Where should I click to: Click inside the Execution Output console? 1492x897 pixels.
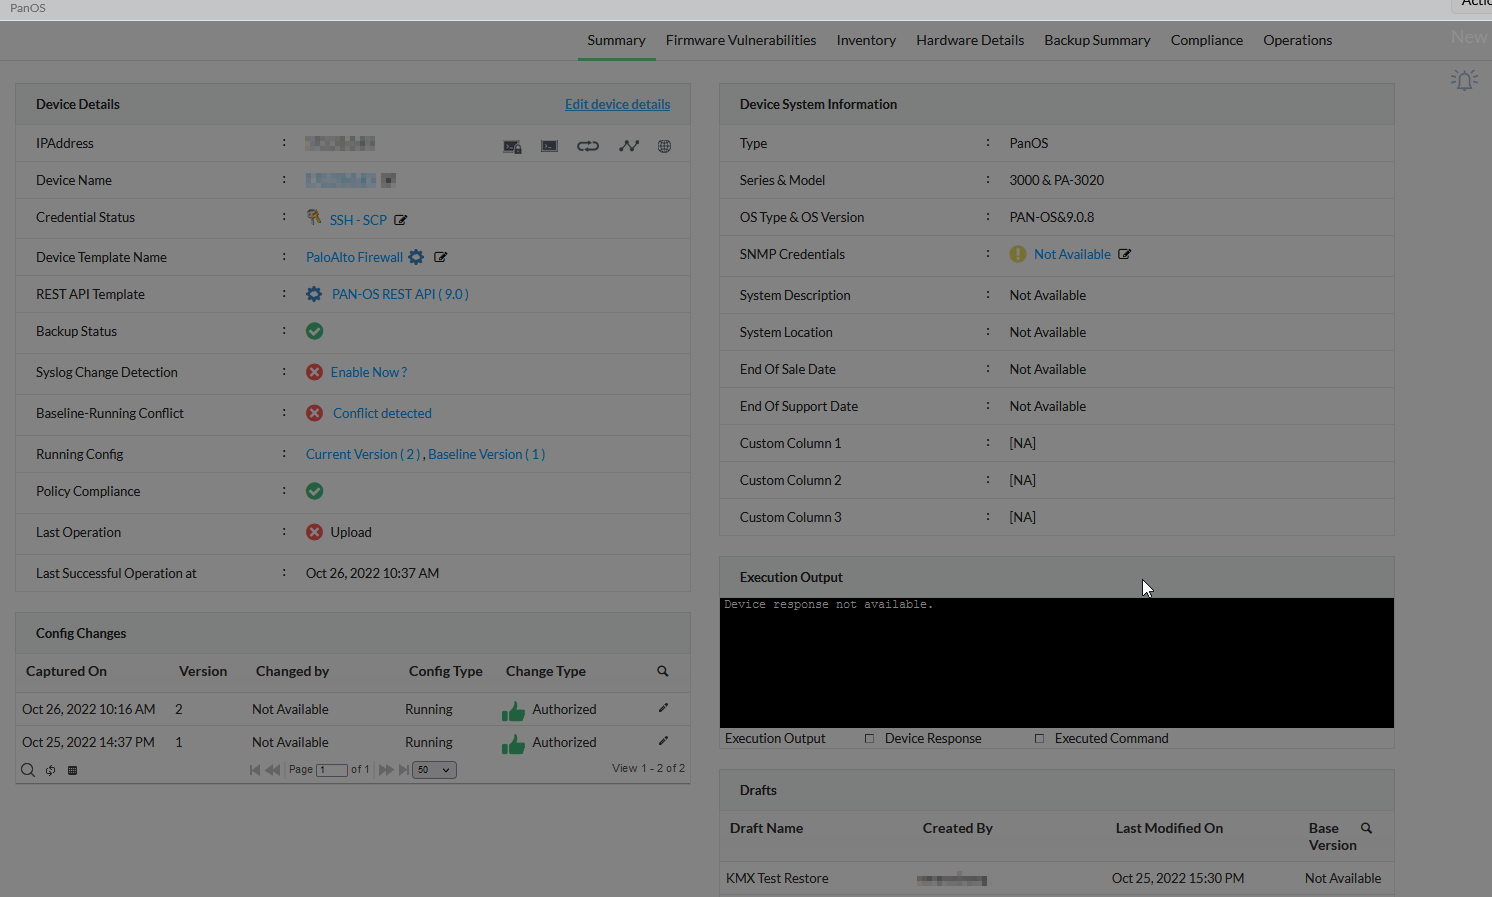(x=1057, y=663)
